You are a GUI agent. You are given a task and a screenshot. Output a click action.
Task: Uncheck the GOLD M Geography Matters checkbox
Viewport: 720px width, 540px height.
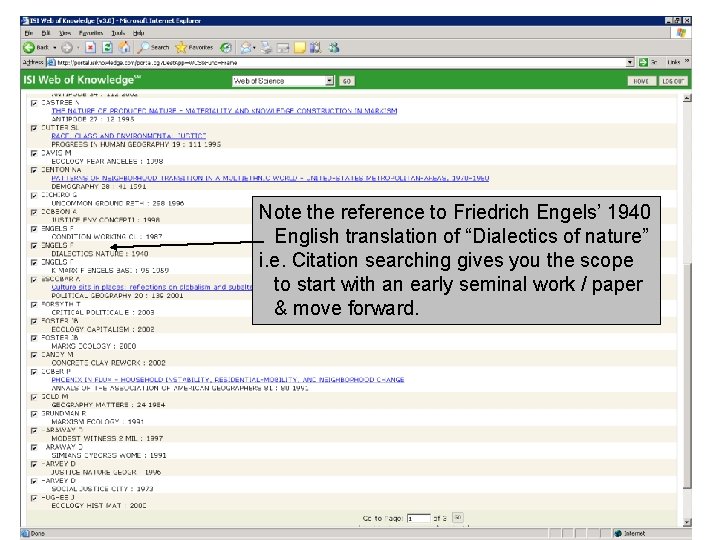coord(34,397)
